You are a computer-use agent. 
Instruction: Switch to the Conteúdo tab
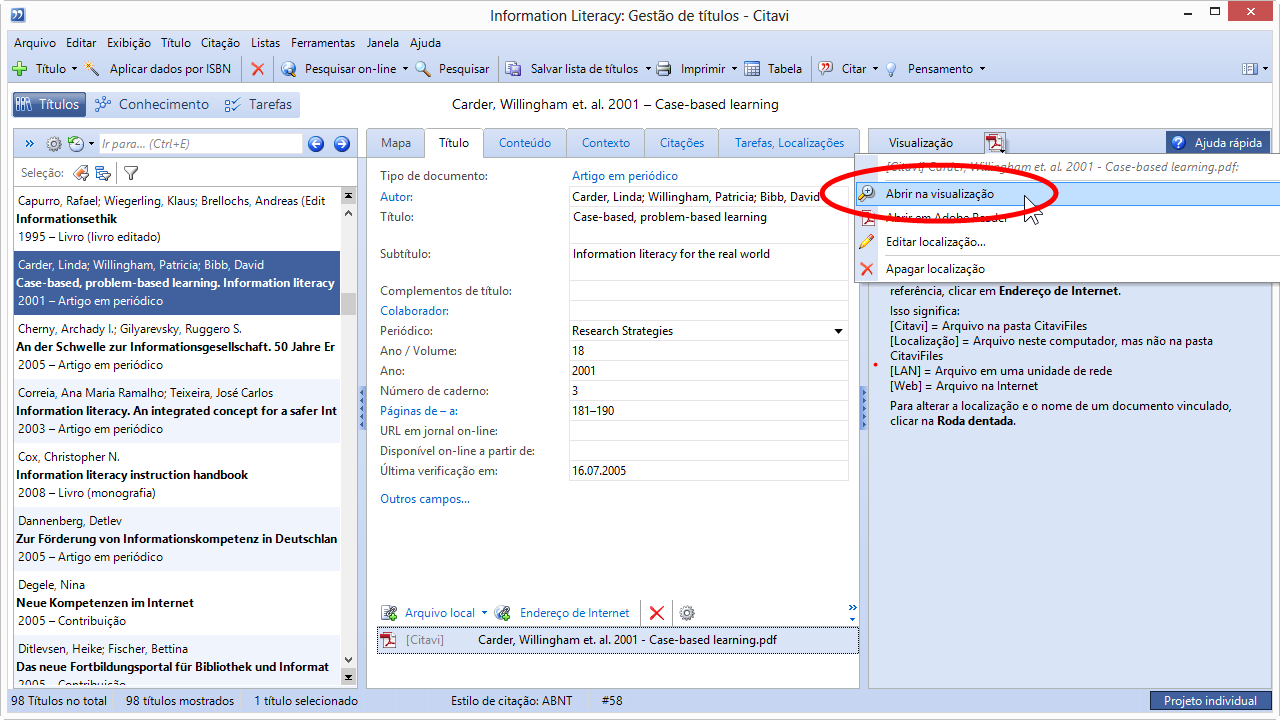525,143
